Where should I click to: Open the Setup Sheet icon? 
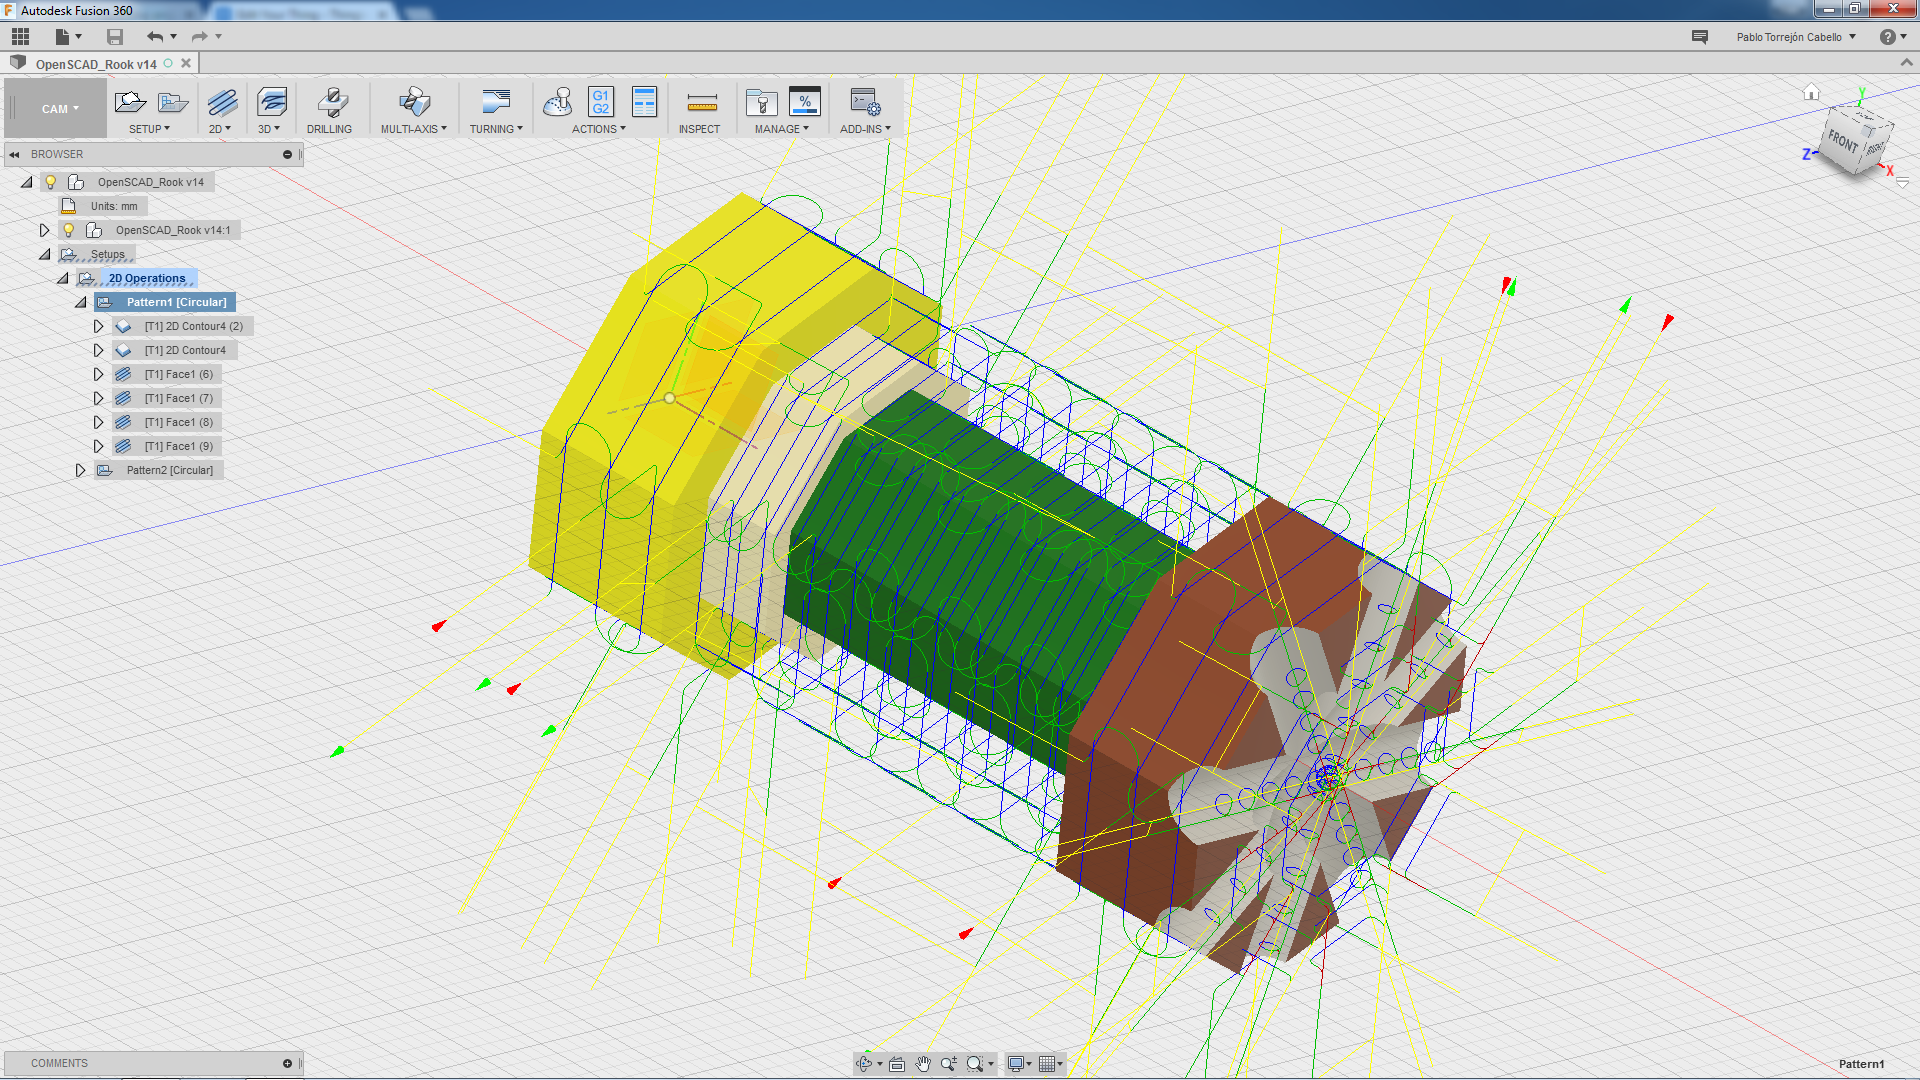click(645, 102)
